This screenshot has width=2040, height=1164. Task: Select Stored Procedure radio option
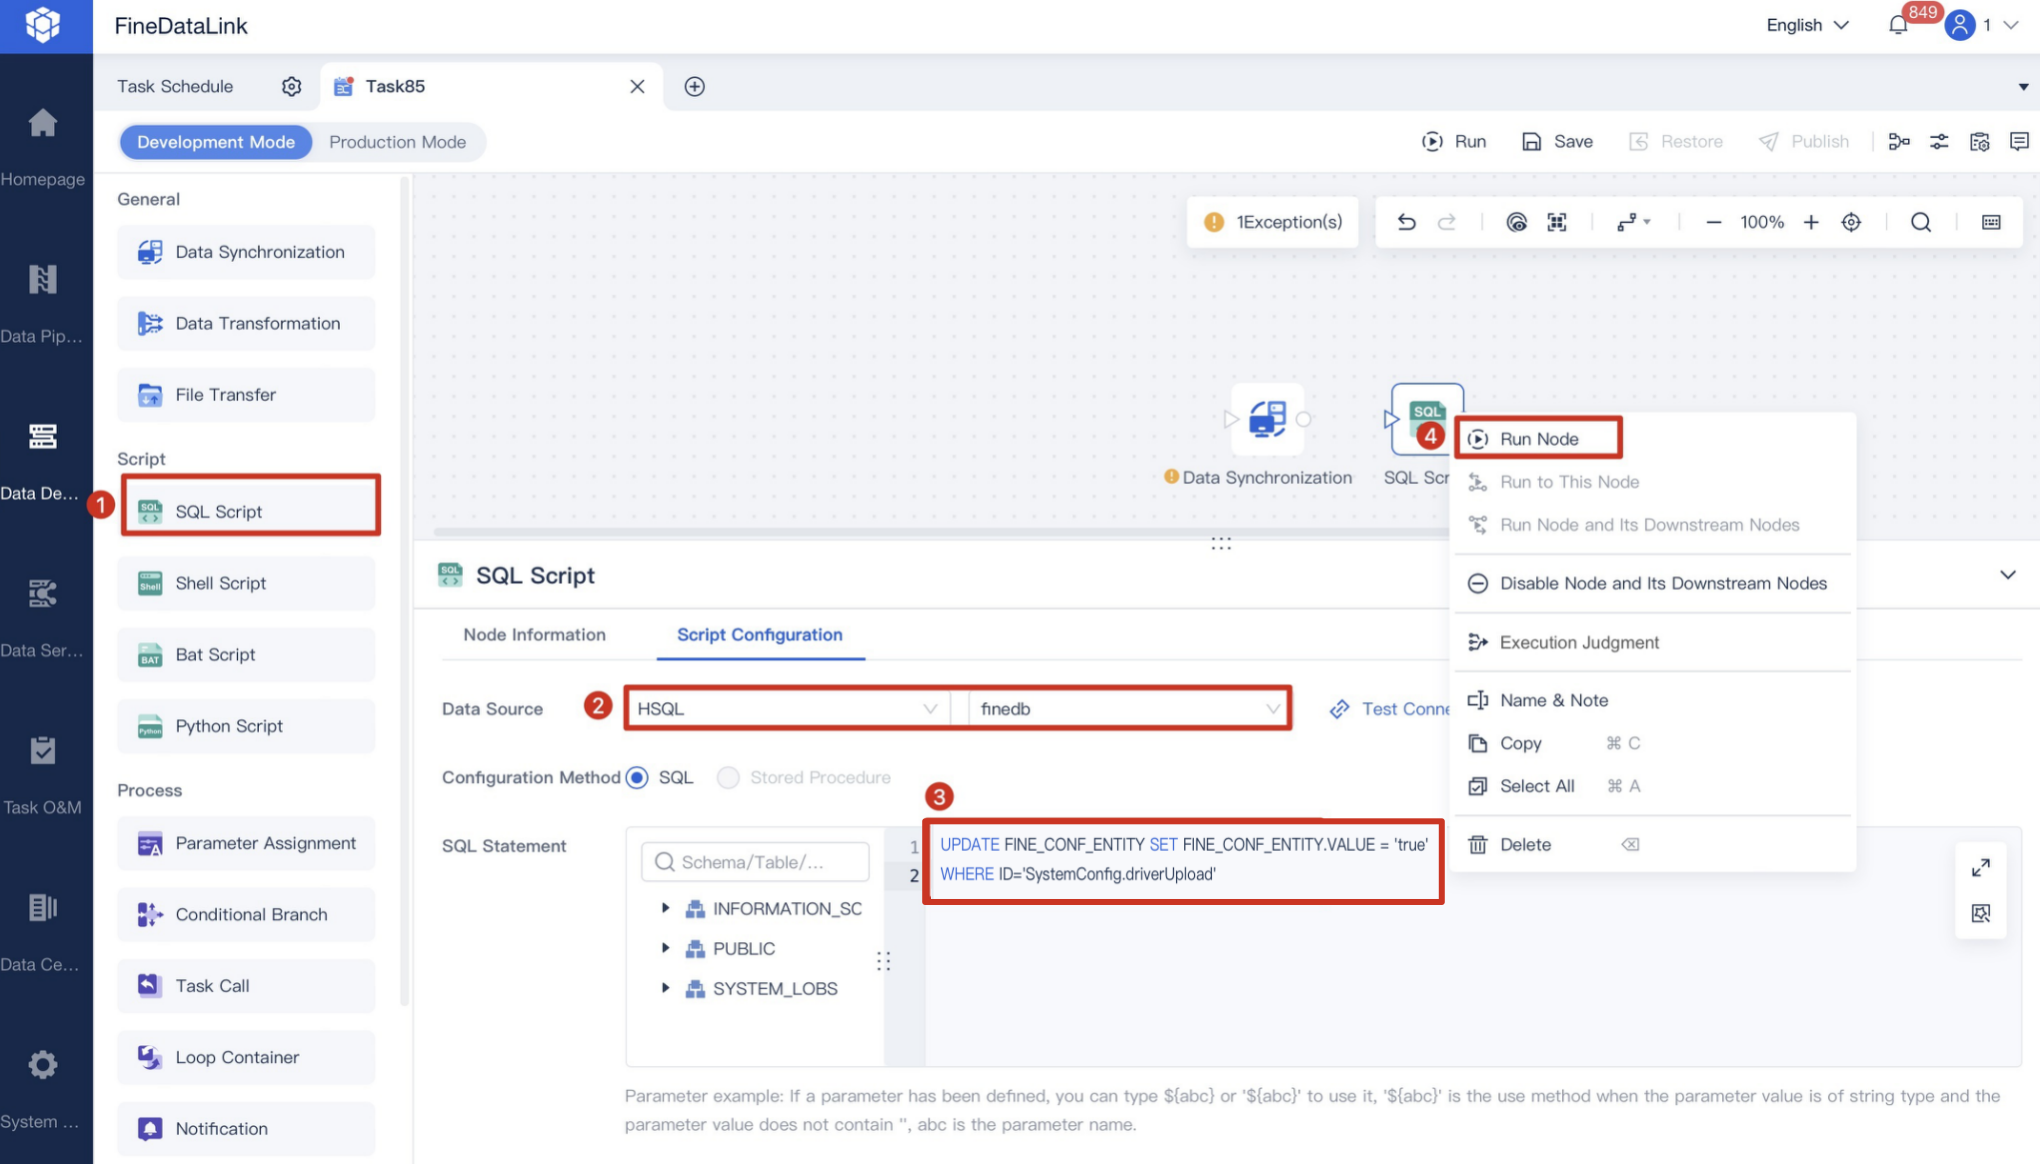pyautogui.click(x=728, y=777)
